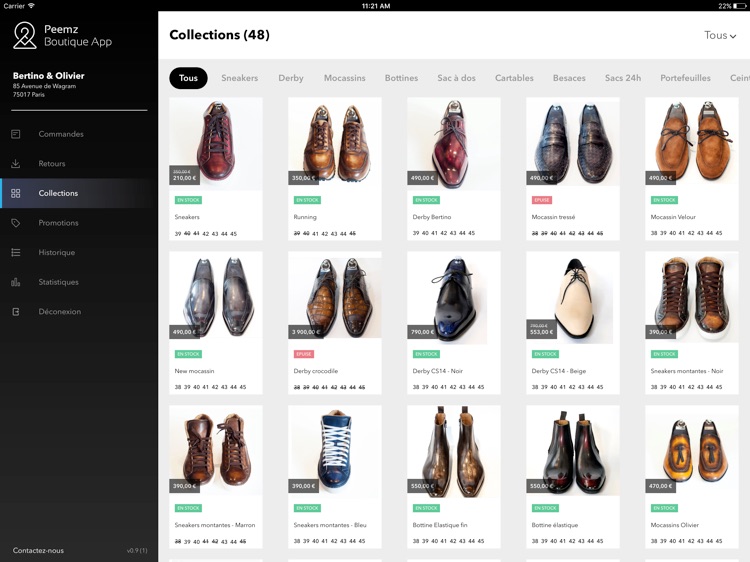The image size is (750, 562).
Task: Click the 553,00 € discounted price tag
Action: tap(541, 330)
